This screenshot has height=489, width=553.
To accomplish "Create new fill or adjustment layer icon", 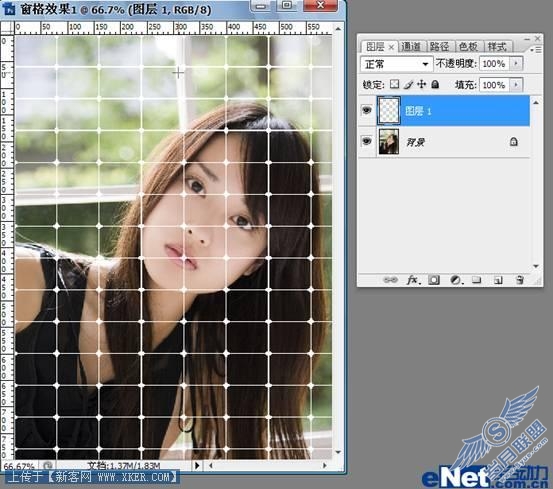I will [455, 280].
